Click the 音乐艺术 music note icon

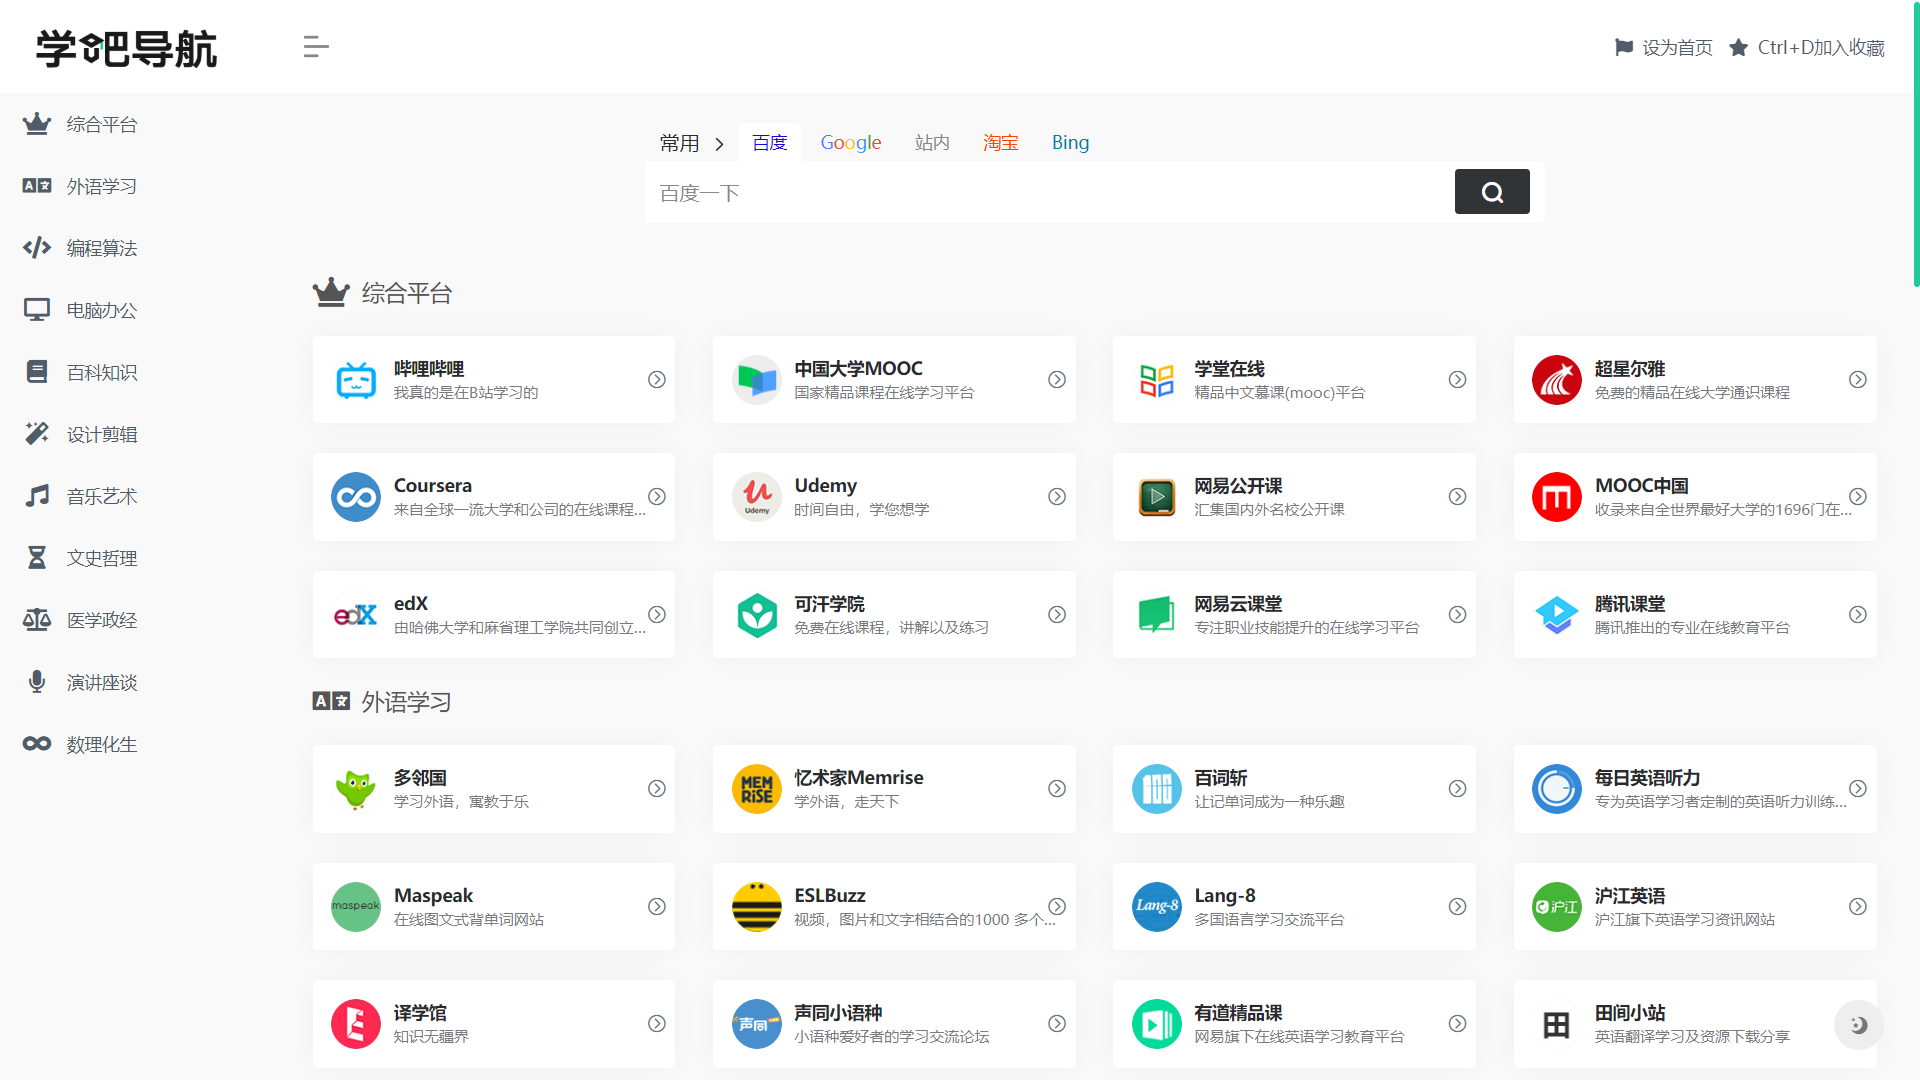click(x=37, y=495)
